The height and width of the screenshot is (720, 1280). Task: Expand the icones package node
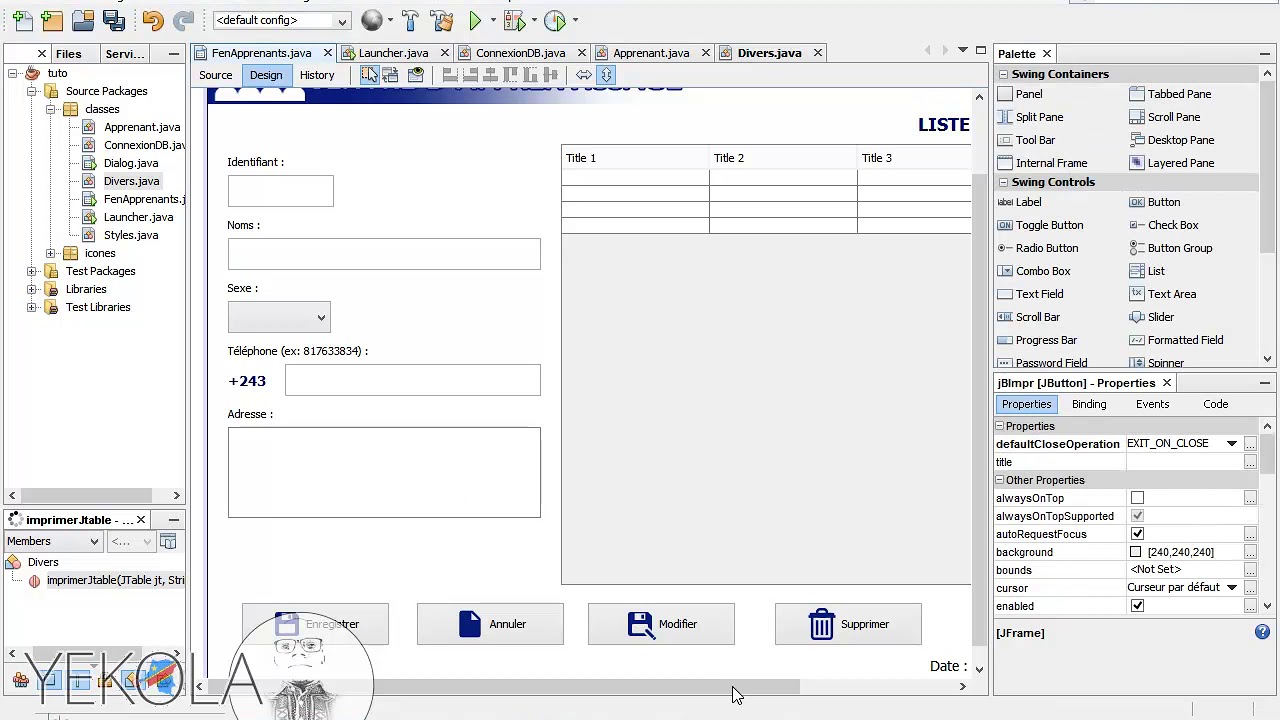[x=50, y=253]
